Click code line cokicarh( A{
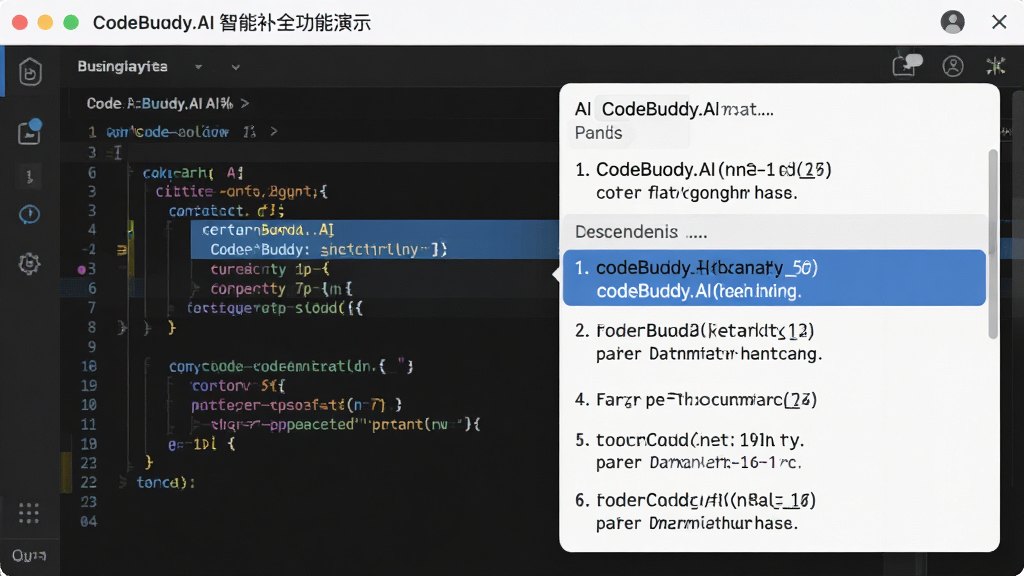The image size is (1024, 576). [193, 172]
